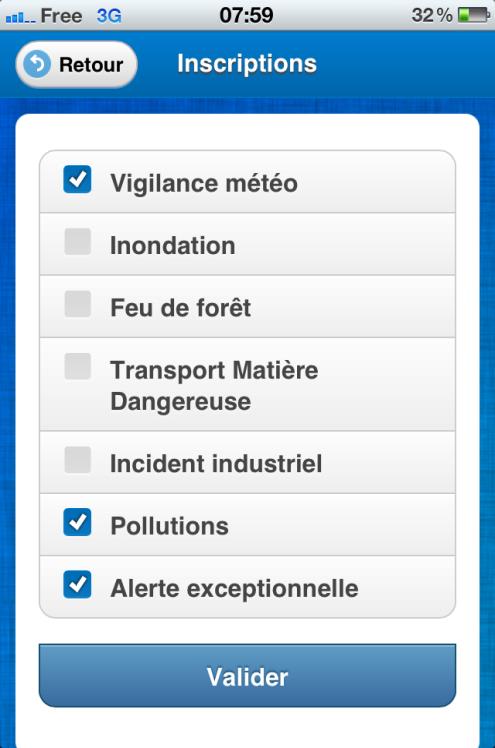The height and width of the screenshot is (748, 495).
Task: Check the Inondation checkbox
Action: point(78,241)
